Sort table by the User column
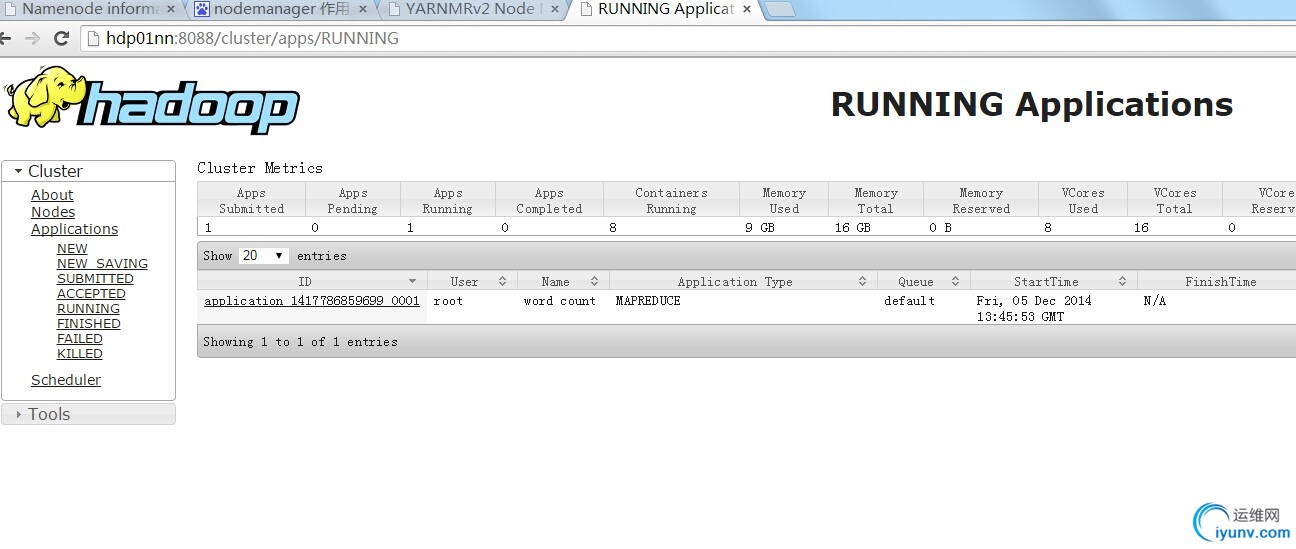Viewport: 1296px width, 549px height. (x=472, y=281)
